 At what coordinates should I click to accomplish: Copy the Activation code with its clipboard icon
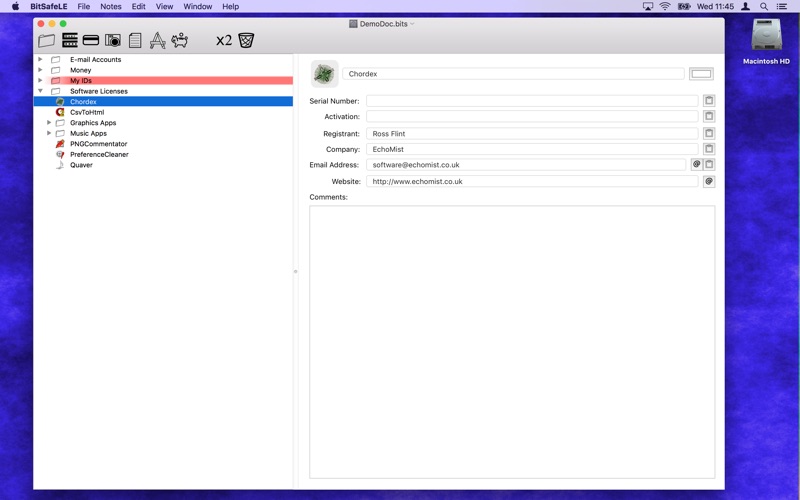coord(709,116)
